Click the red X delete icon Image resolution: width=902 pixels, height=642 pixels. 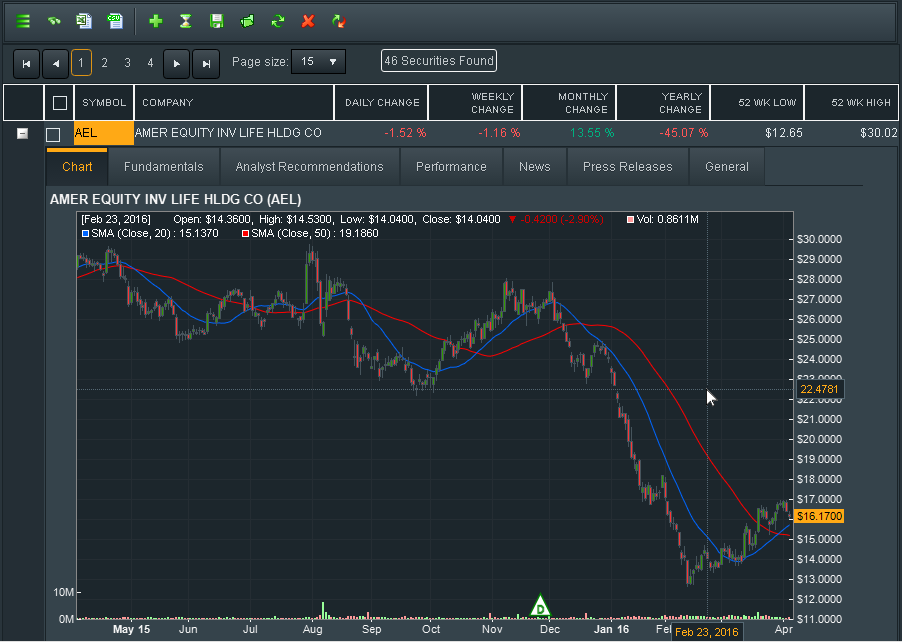click(308, 20)
